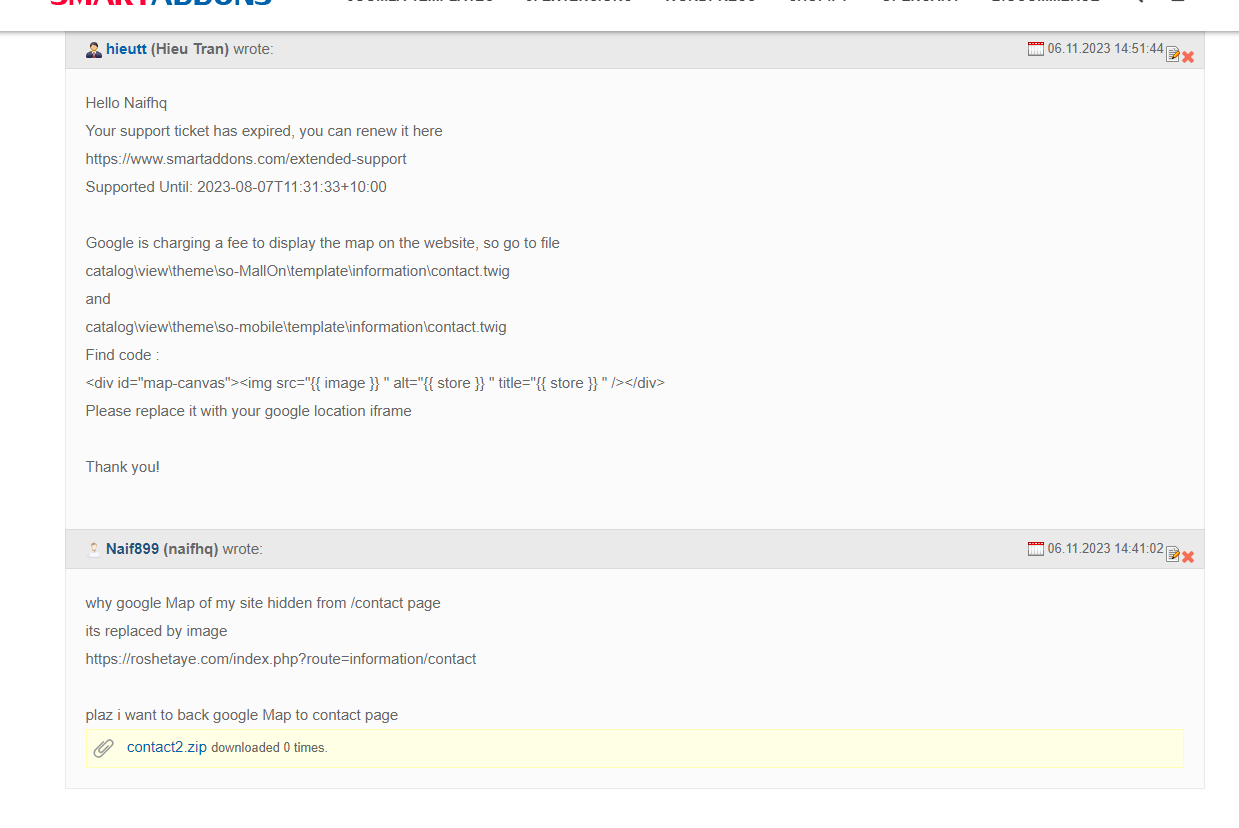This screenshot has width=1239, height=828.
Task: Click the 'Thank you!' line
Action: [123, 467]
